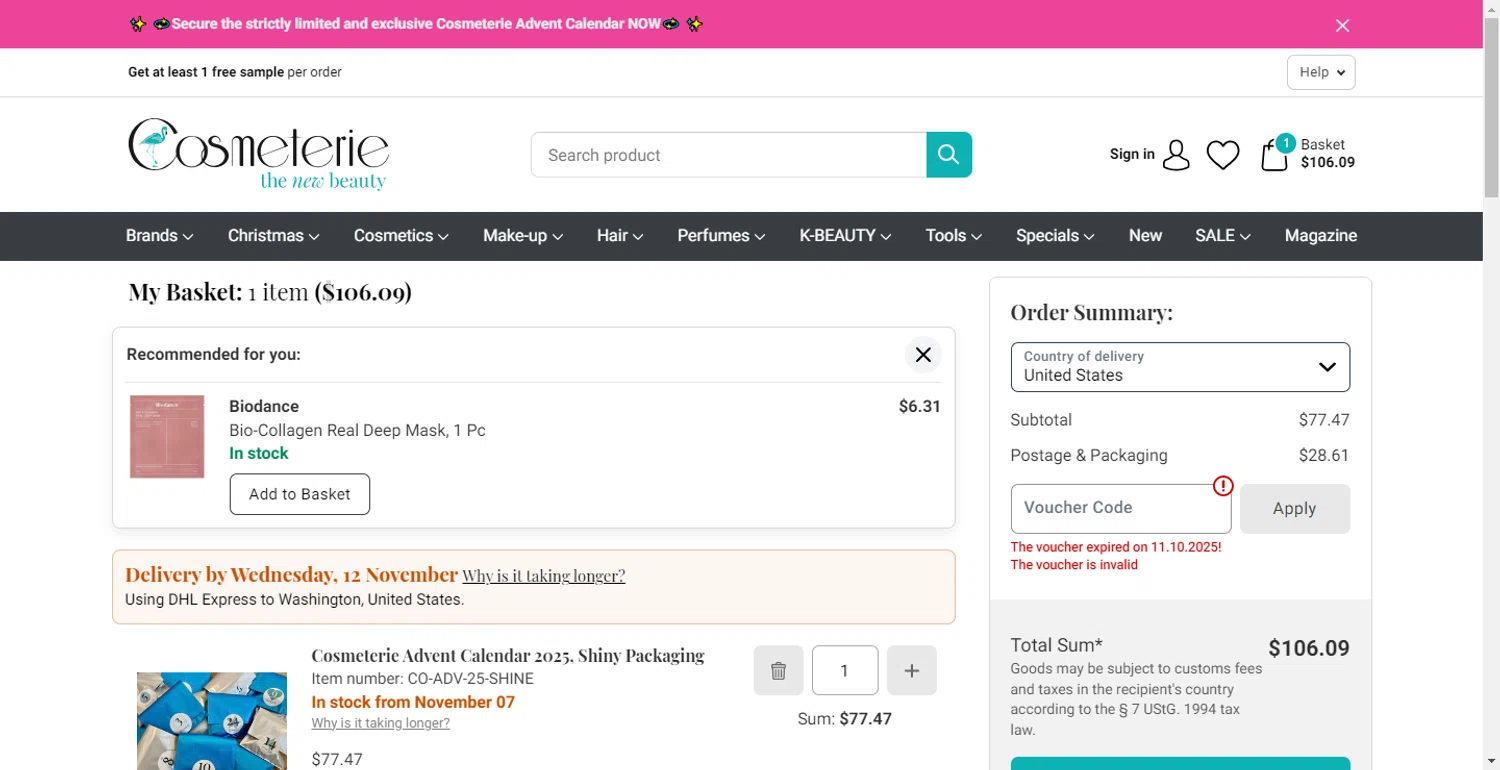Open the Help dropdown
Viewport: 1500px width, 770px height.
(1321, 72)
